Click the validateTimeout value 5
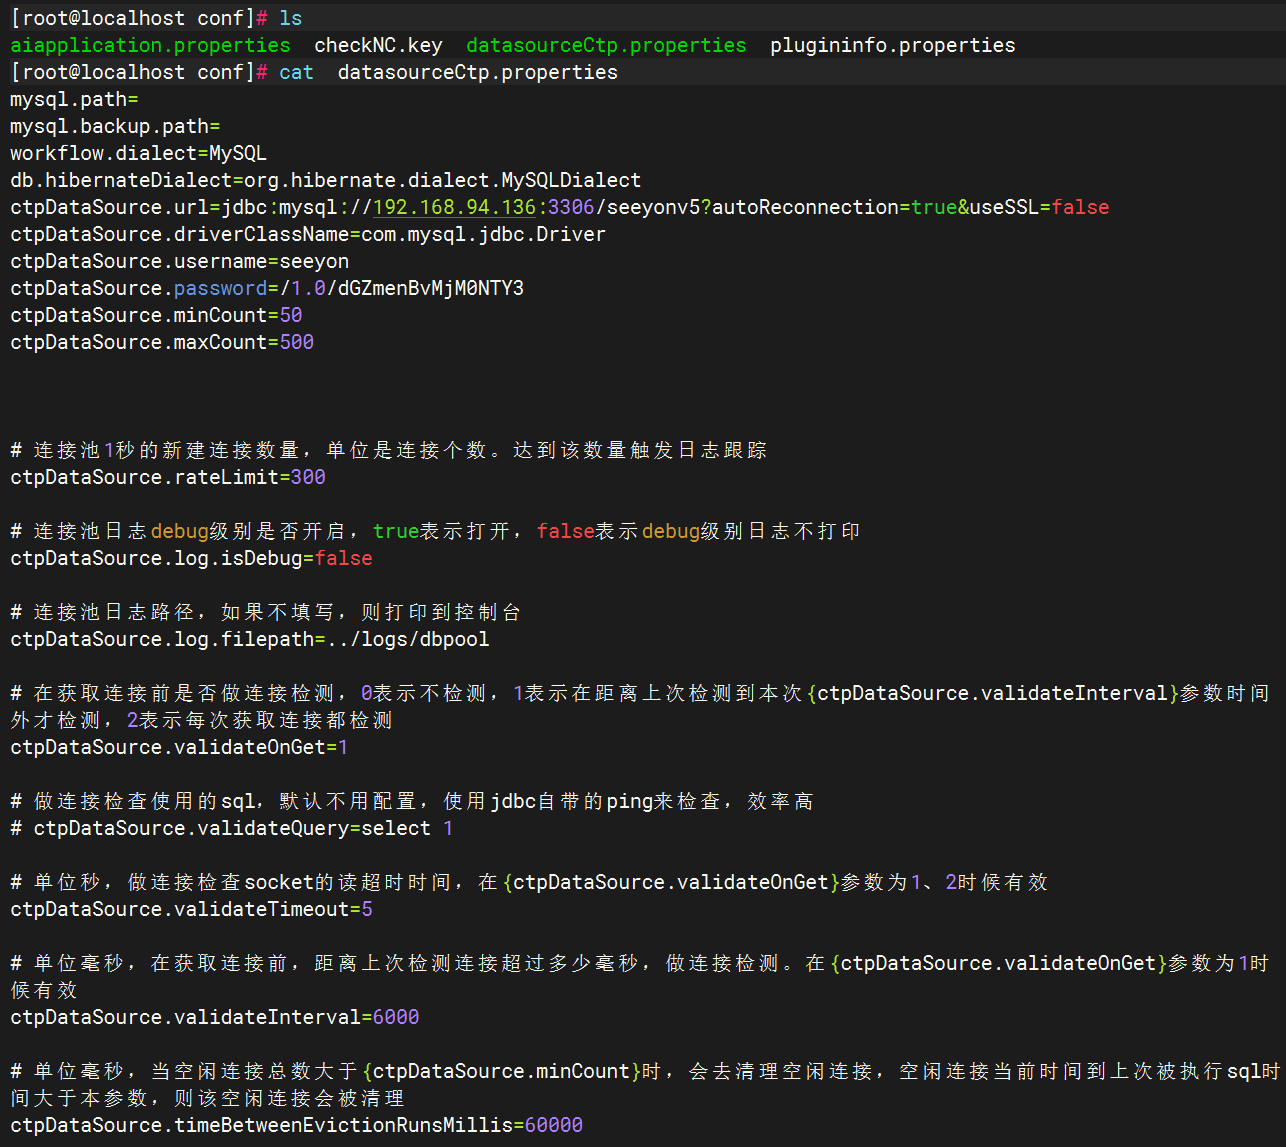The width and height of the screenshot is (1286, 1147). pyautogui.click(x=367, y=909)
